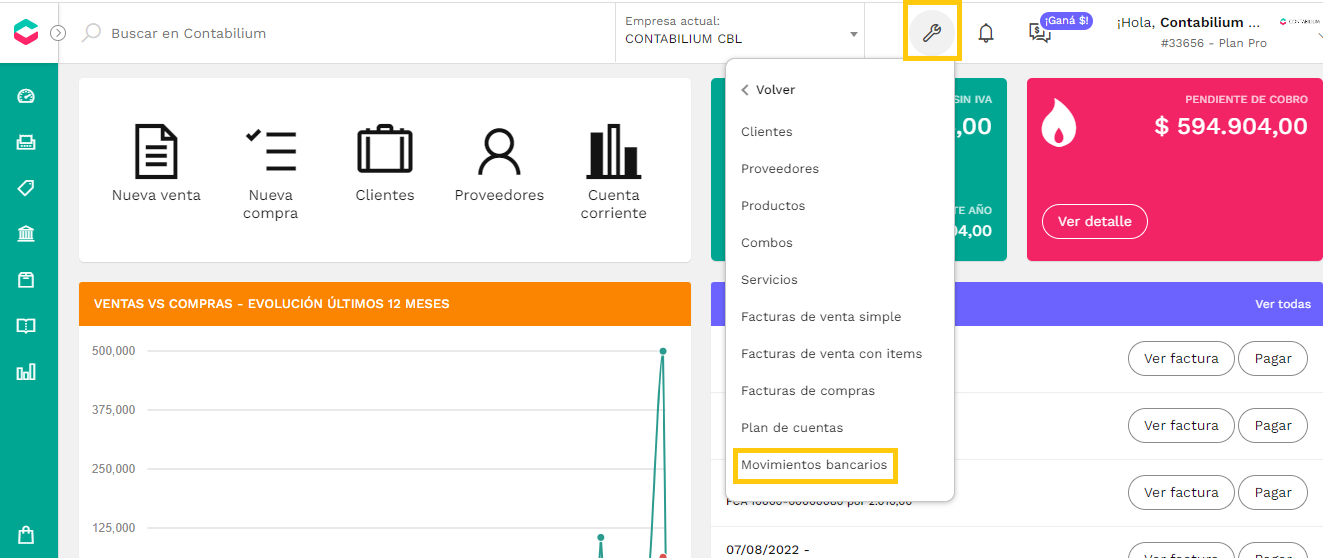Click the search magnifier icon

(91, 33)
